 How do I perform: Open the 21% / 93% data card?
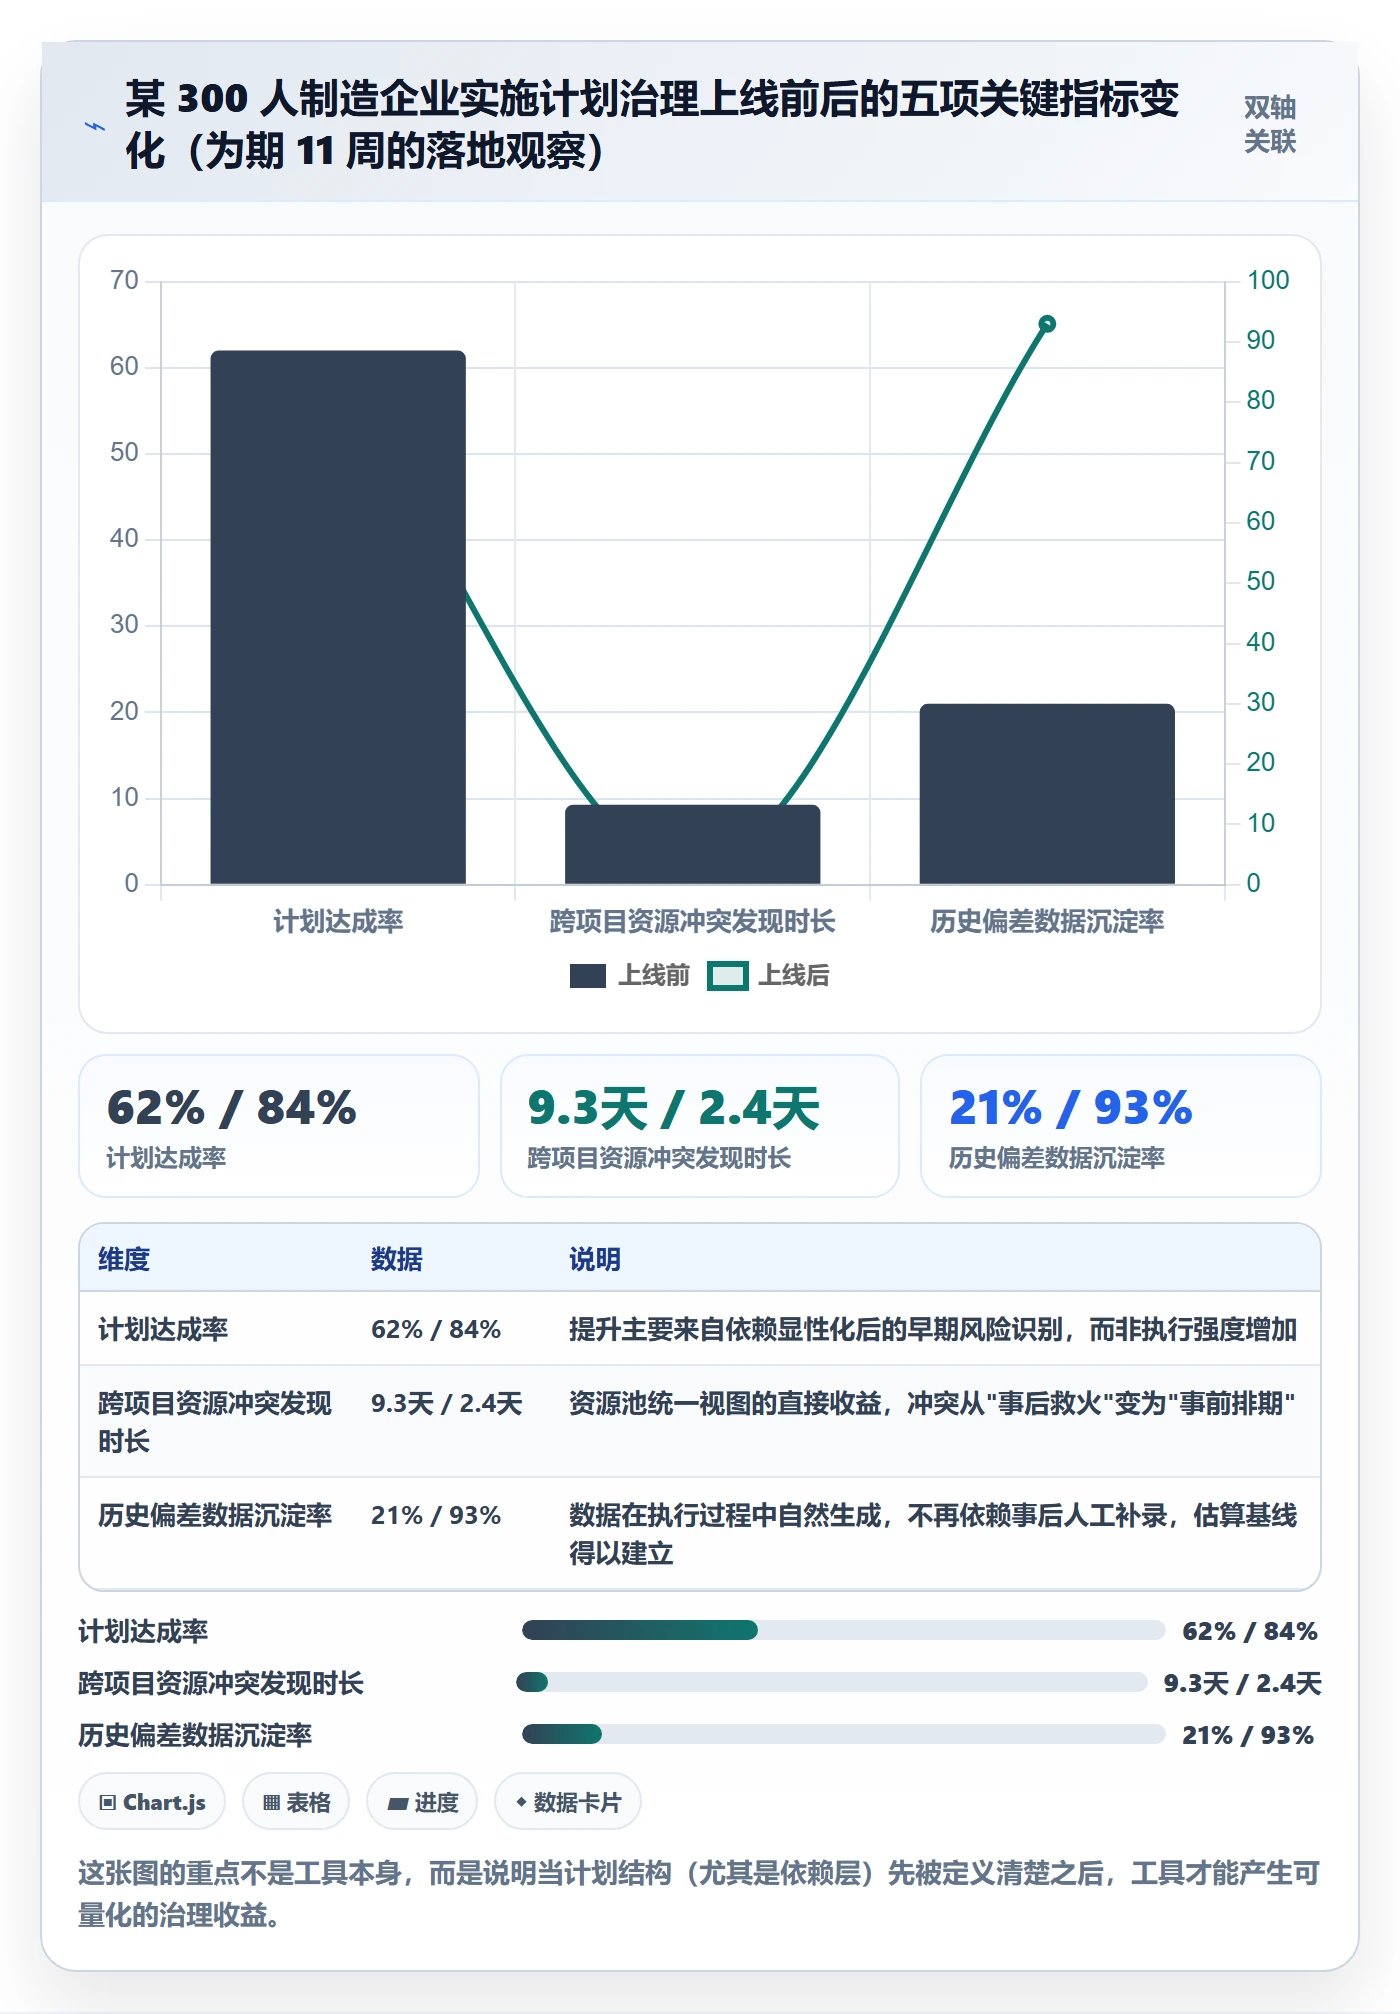point(1121,1126)
